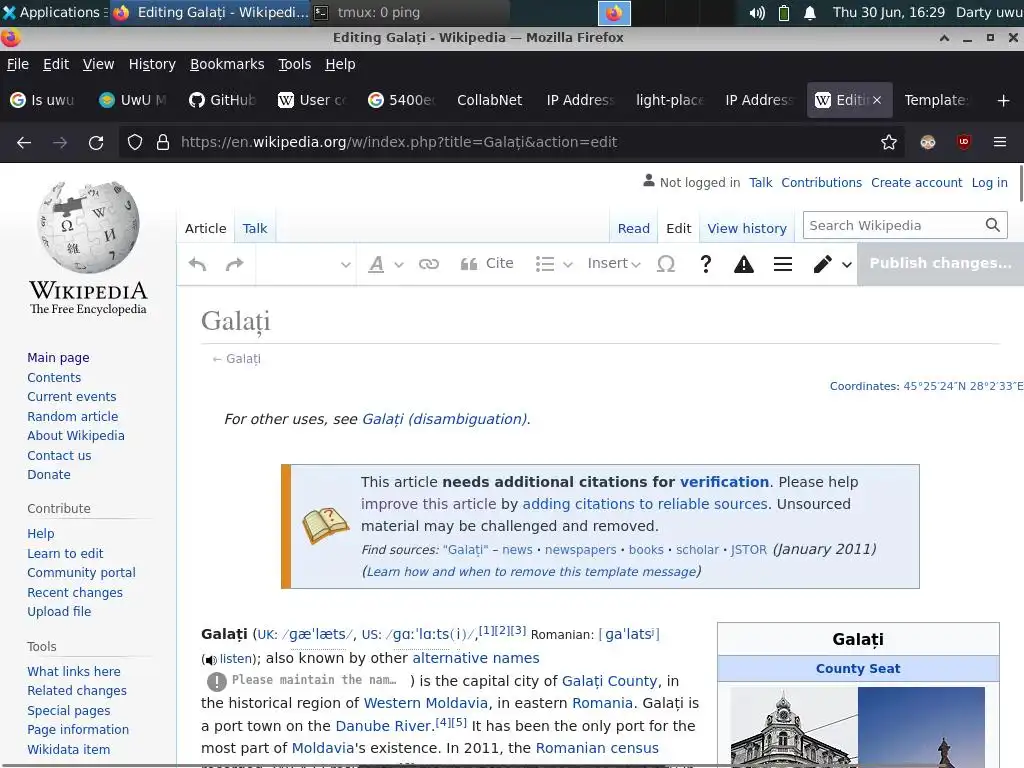Play pronunciation via the listen speaker icon

pyautogui.click(x=211, y=660)
